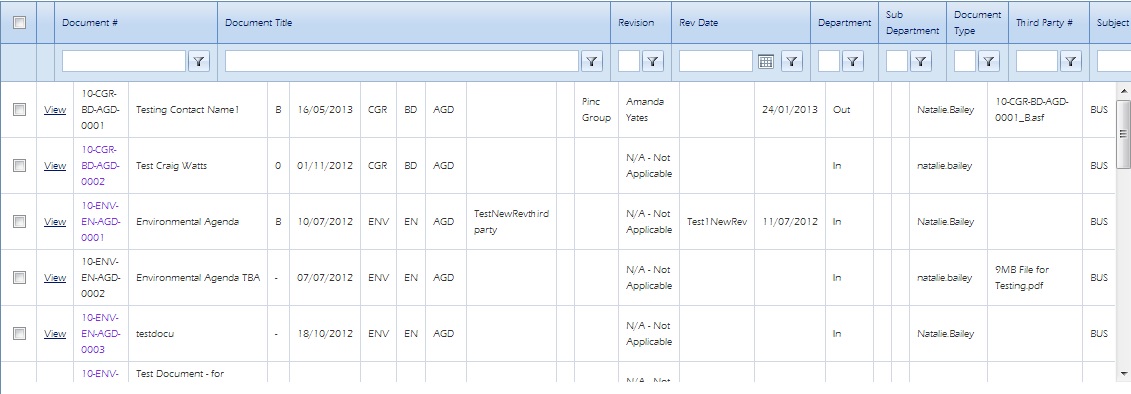Select document number 10-ENV-EN-AGD-0002 cell
Image resolution: width=1131 pixels, height=394 pixels.
(101, 278)
